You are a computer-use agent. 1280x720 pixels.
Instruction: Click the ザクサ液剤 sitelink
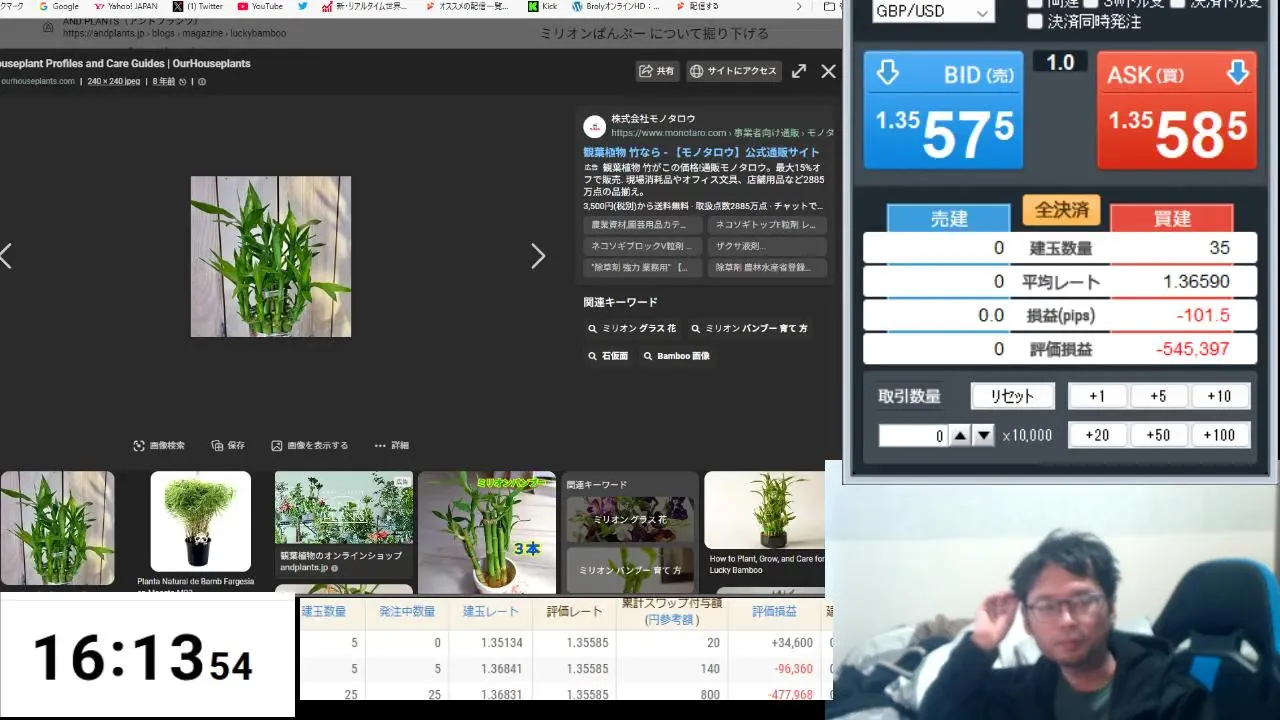pos(767,246)
